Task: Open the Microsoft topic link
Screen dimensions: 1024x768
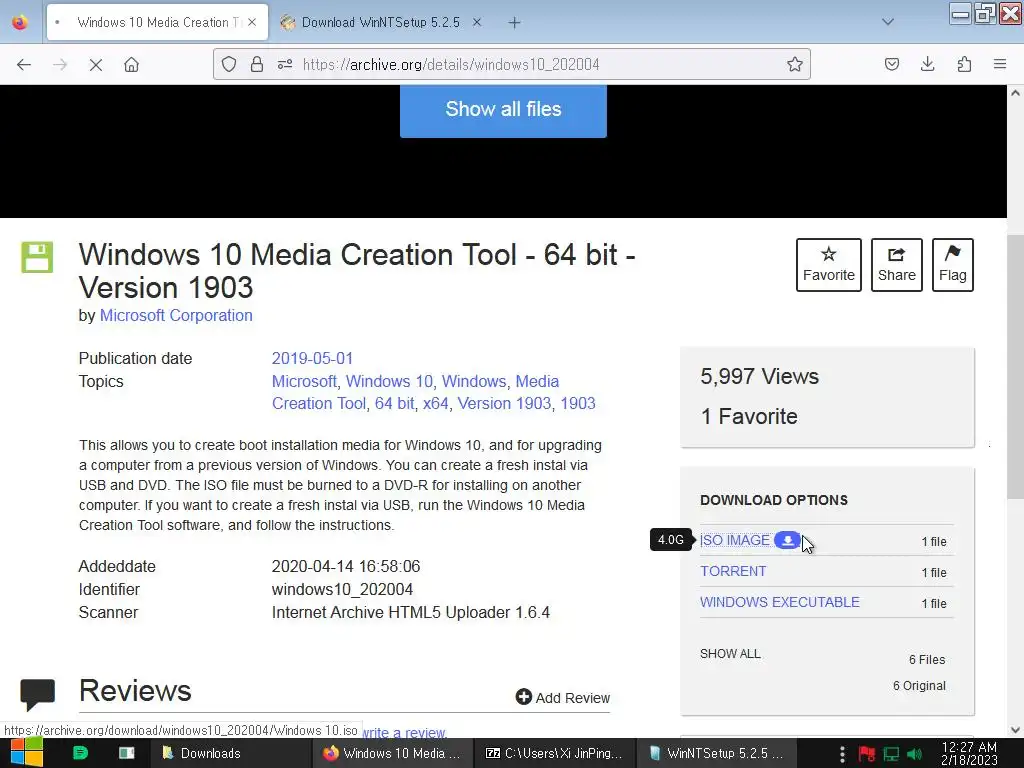Action: coord(304,381)
